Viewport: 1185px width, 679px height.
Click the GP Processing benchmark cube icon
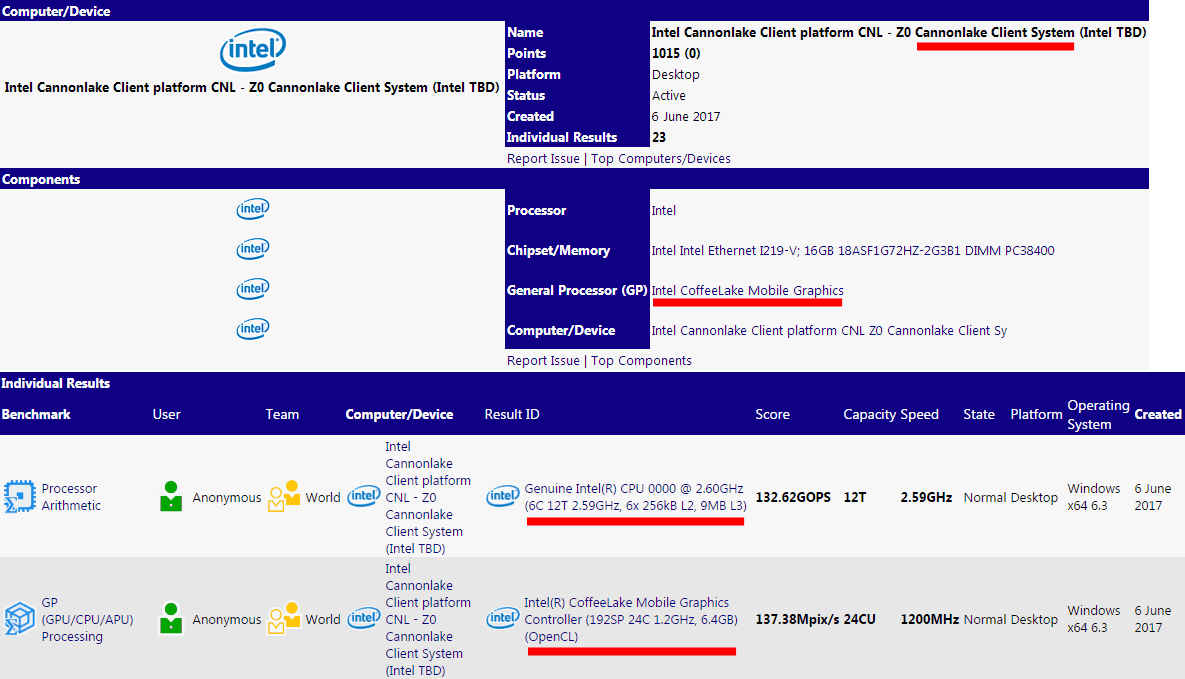(19, 619)
